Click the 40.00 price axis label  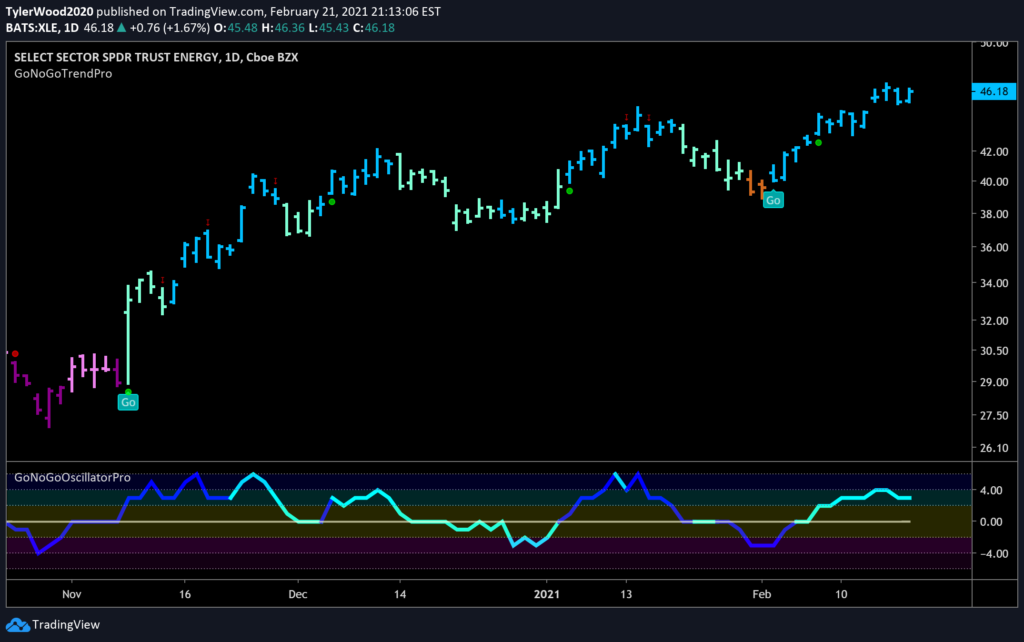pyautogui.click(x=994, y=182)
